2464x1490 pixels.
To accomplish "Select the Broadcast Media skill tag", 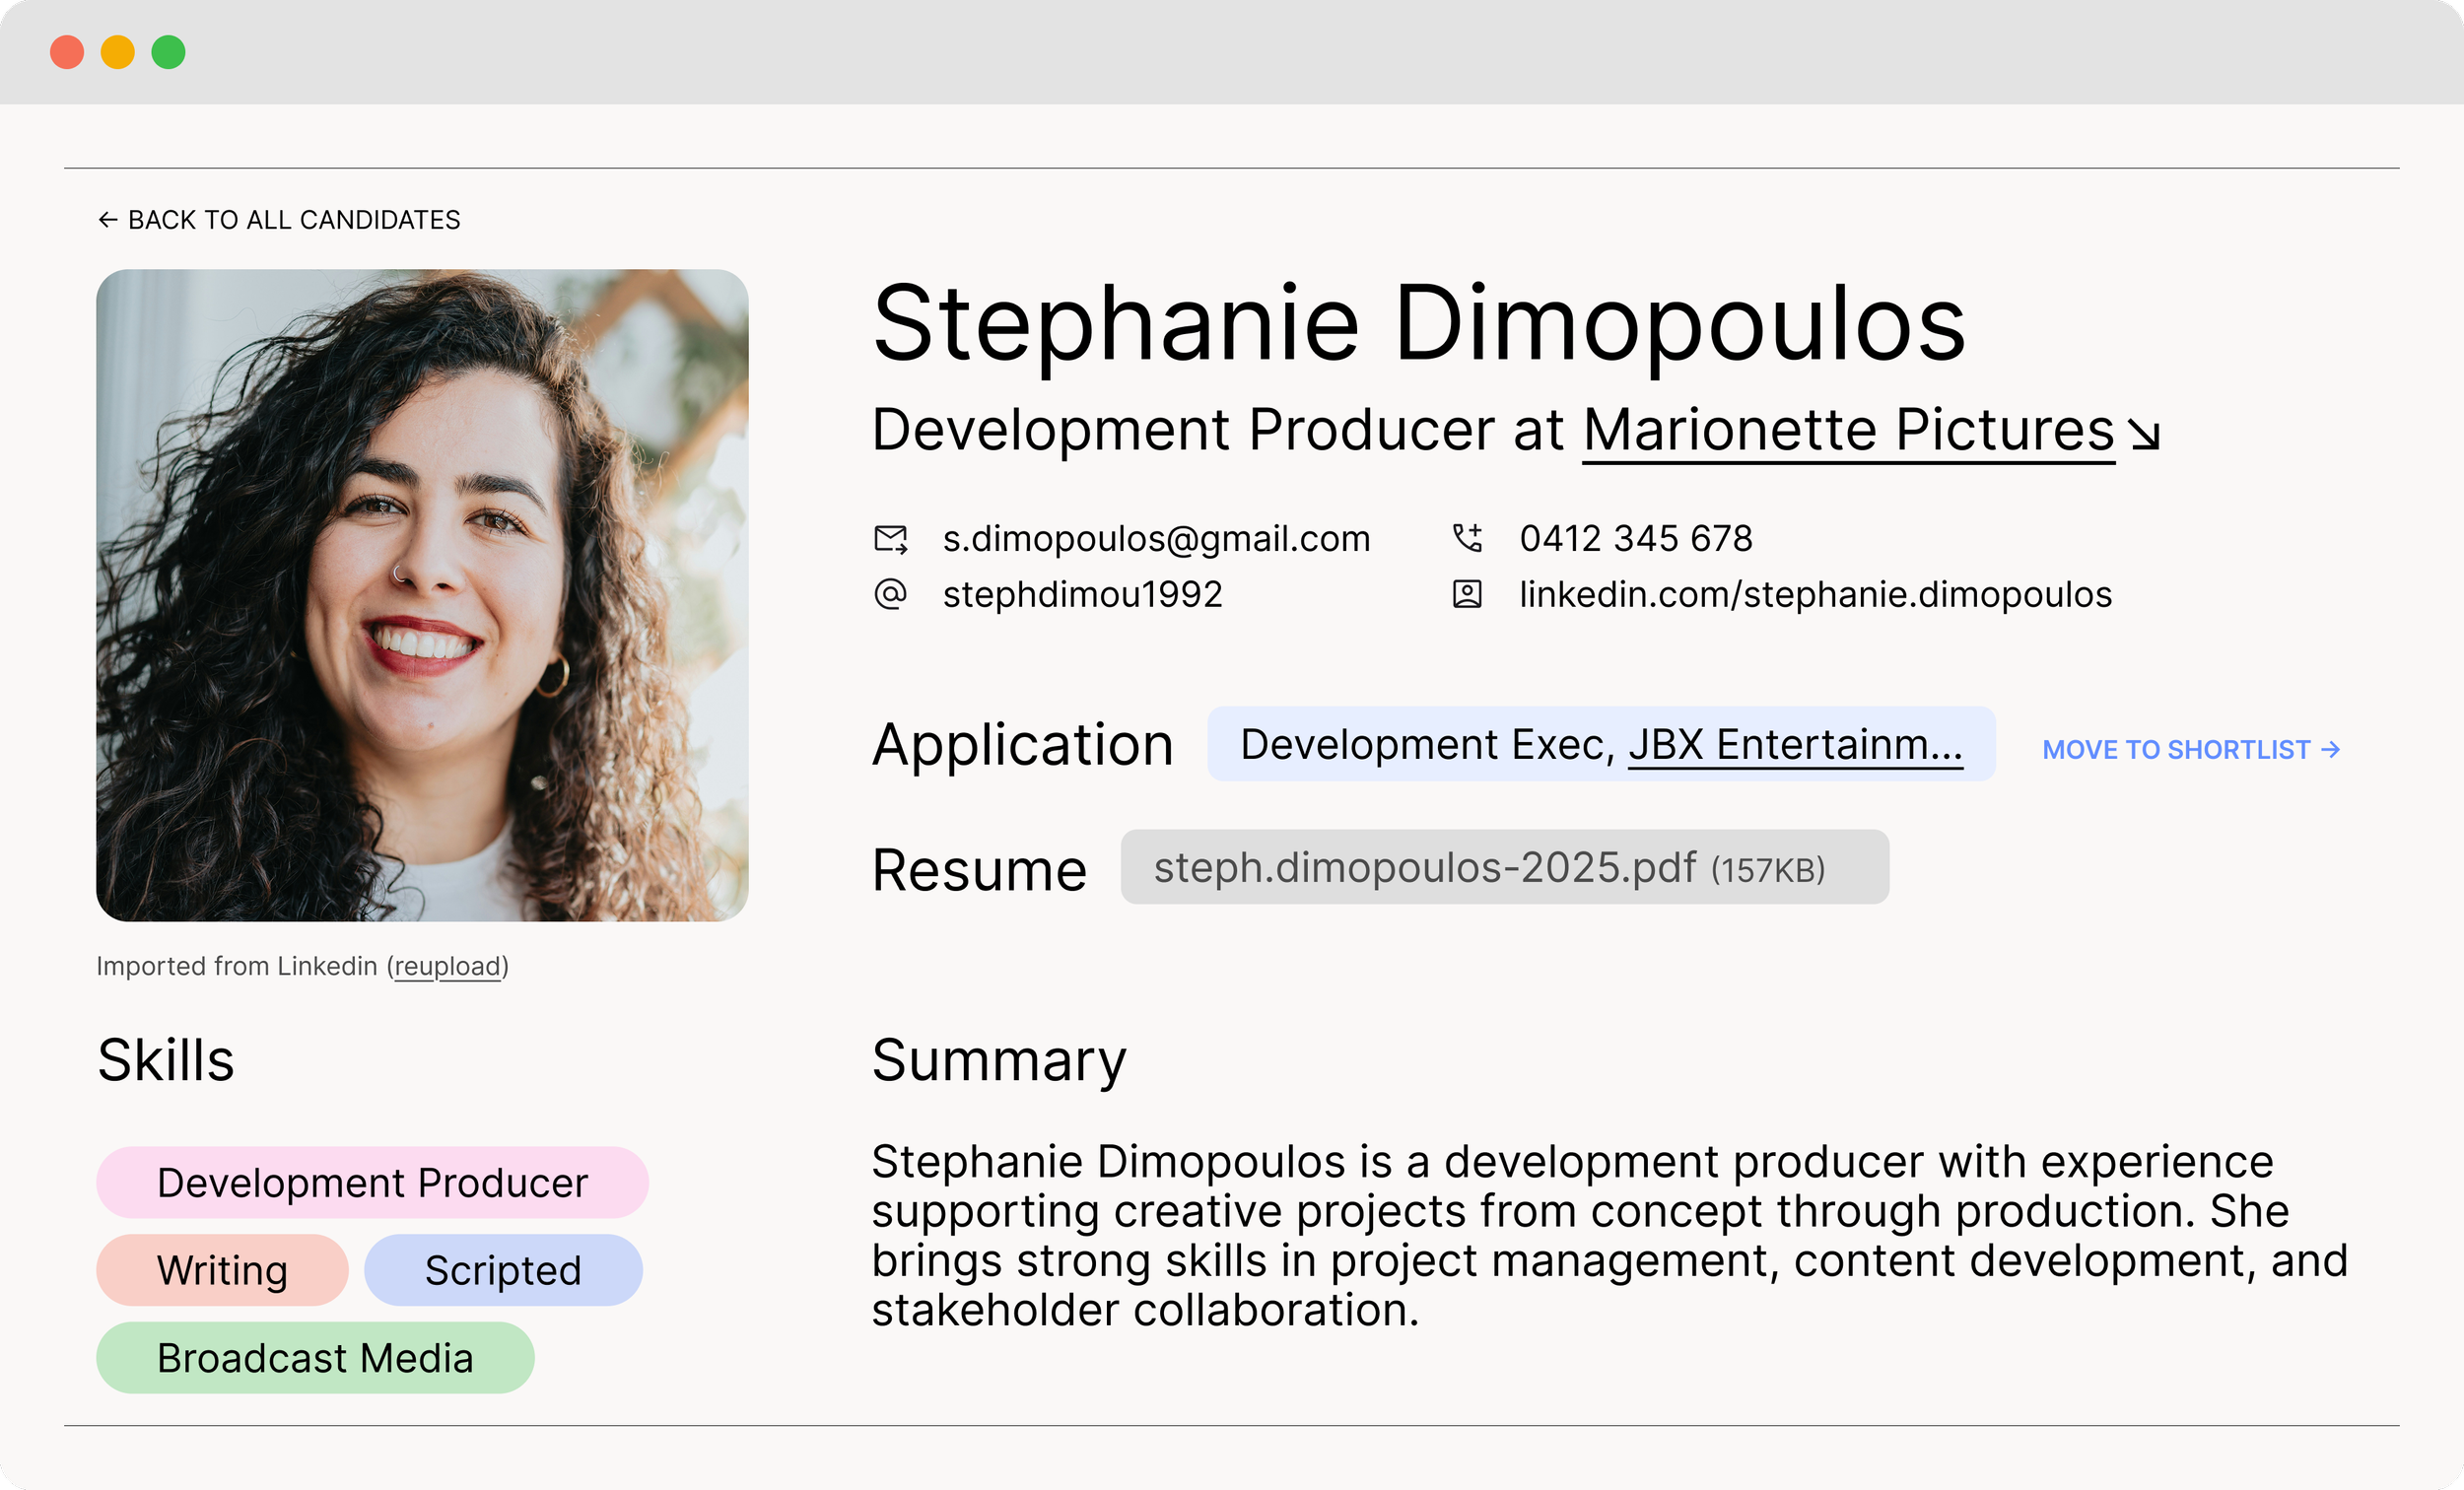I will [315, 1358].
